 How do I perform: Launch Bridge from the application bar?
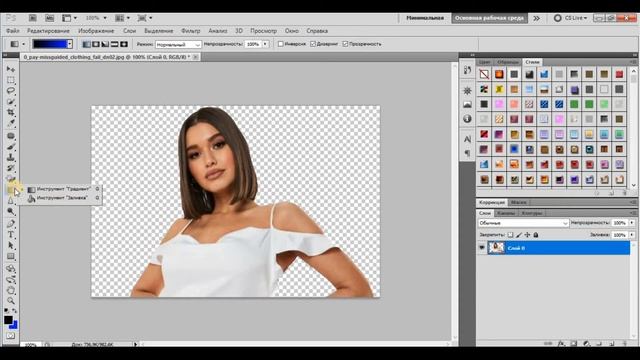(33, 18)
